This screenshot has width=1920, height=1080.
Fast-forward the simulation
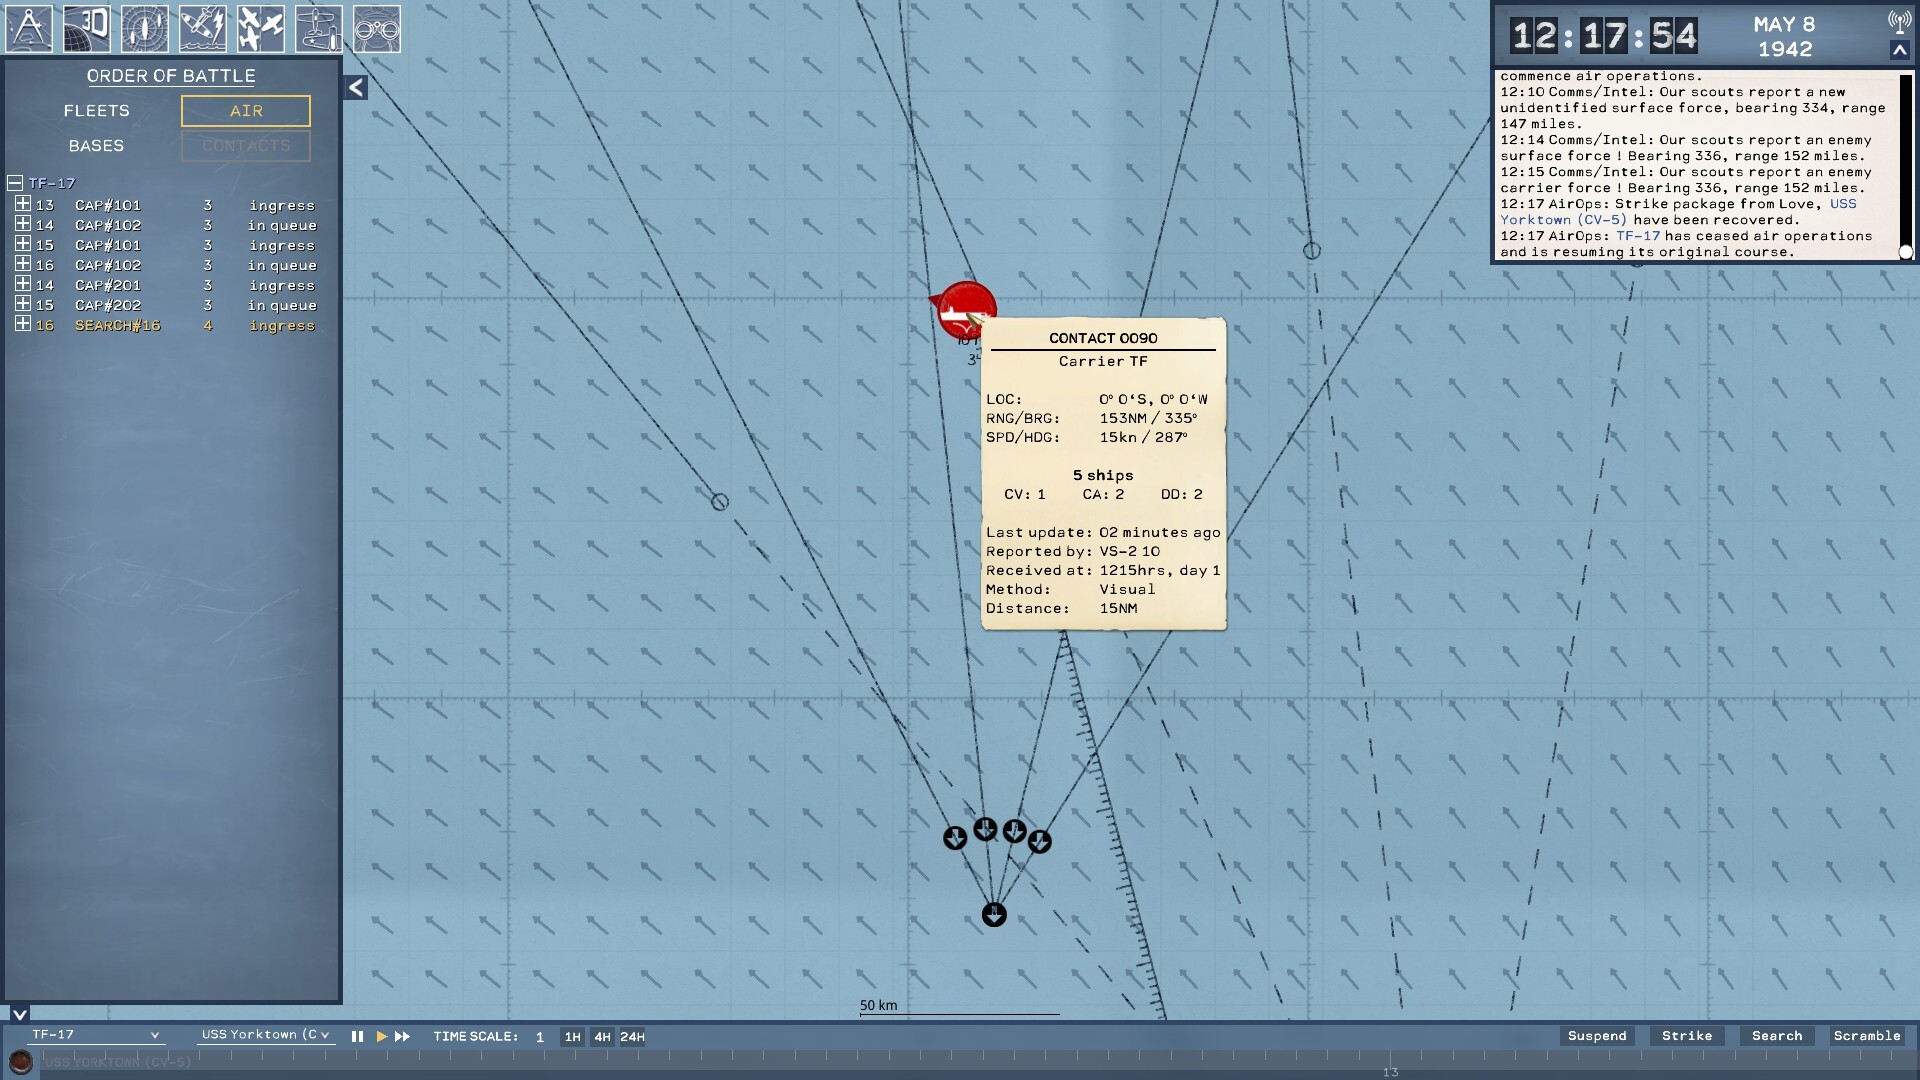click(x=402, y=1037)
